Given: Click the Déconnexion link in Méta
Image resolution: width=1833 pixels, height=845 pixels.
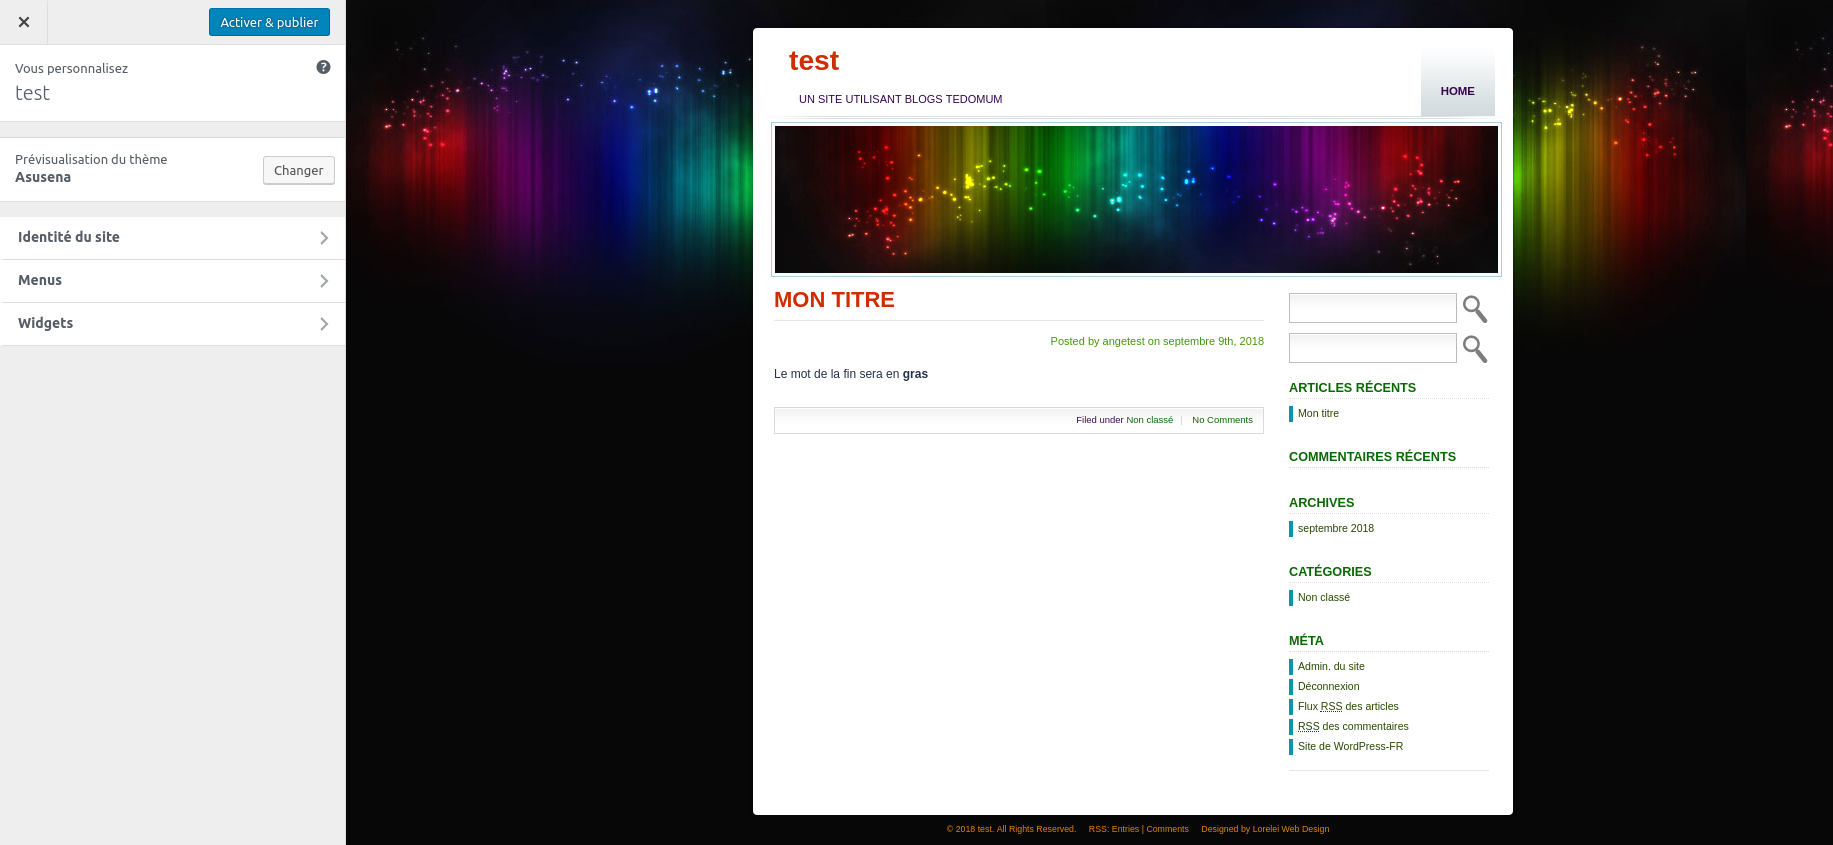Looking at the screenshot, I should 1328,686.
